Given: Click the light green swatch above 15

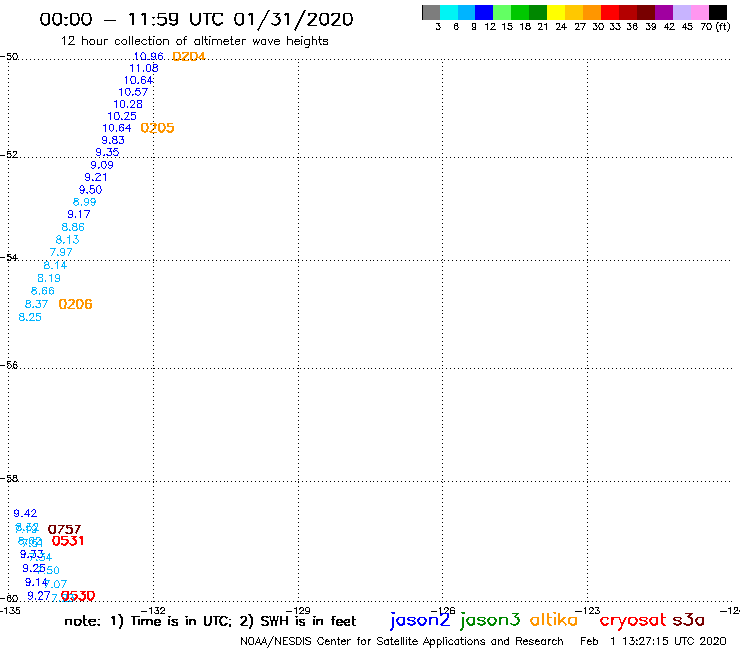Looking at the screenshot, I should [x=502, y=12].
